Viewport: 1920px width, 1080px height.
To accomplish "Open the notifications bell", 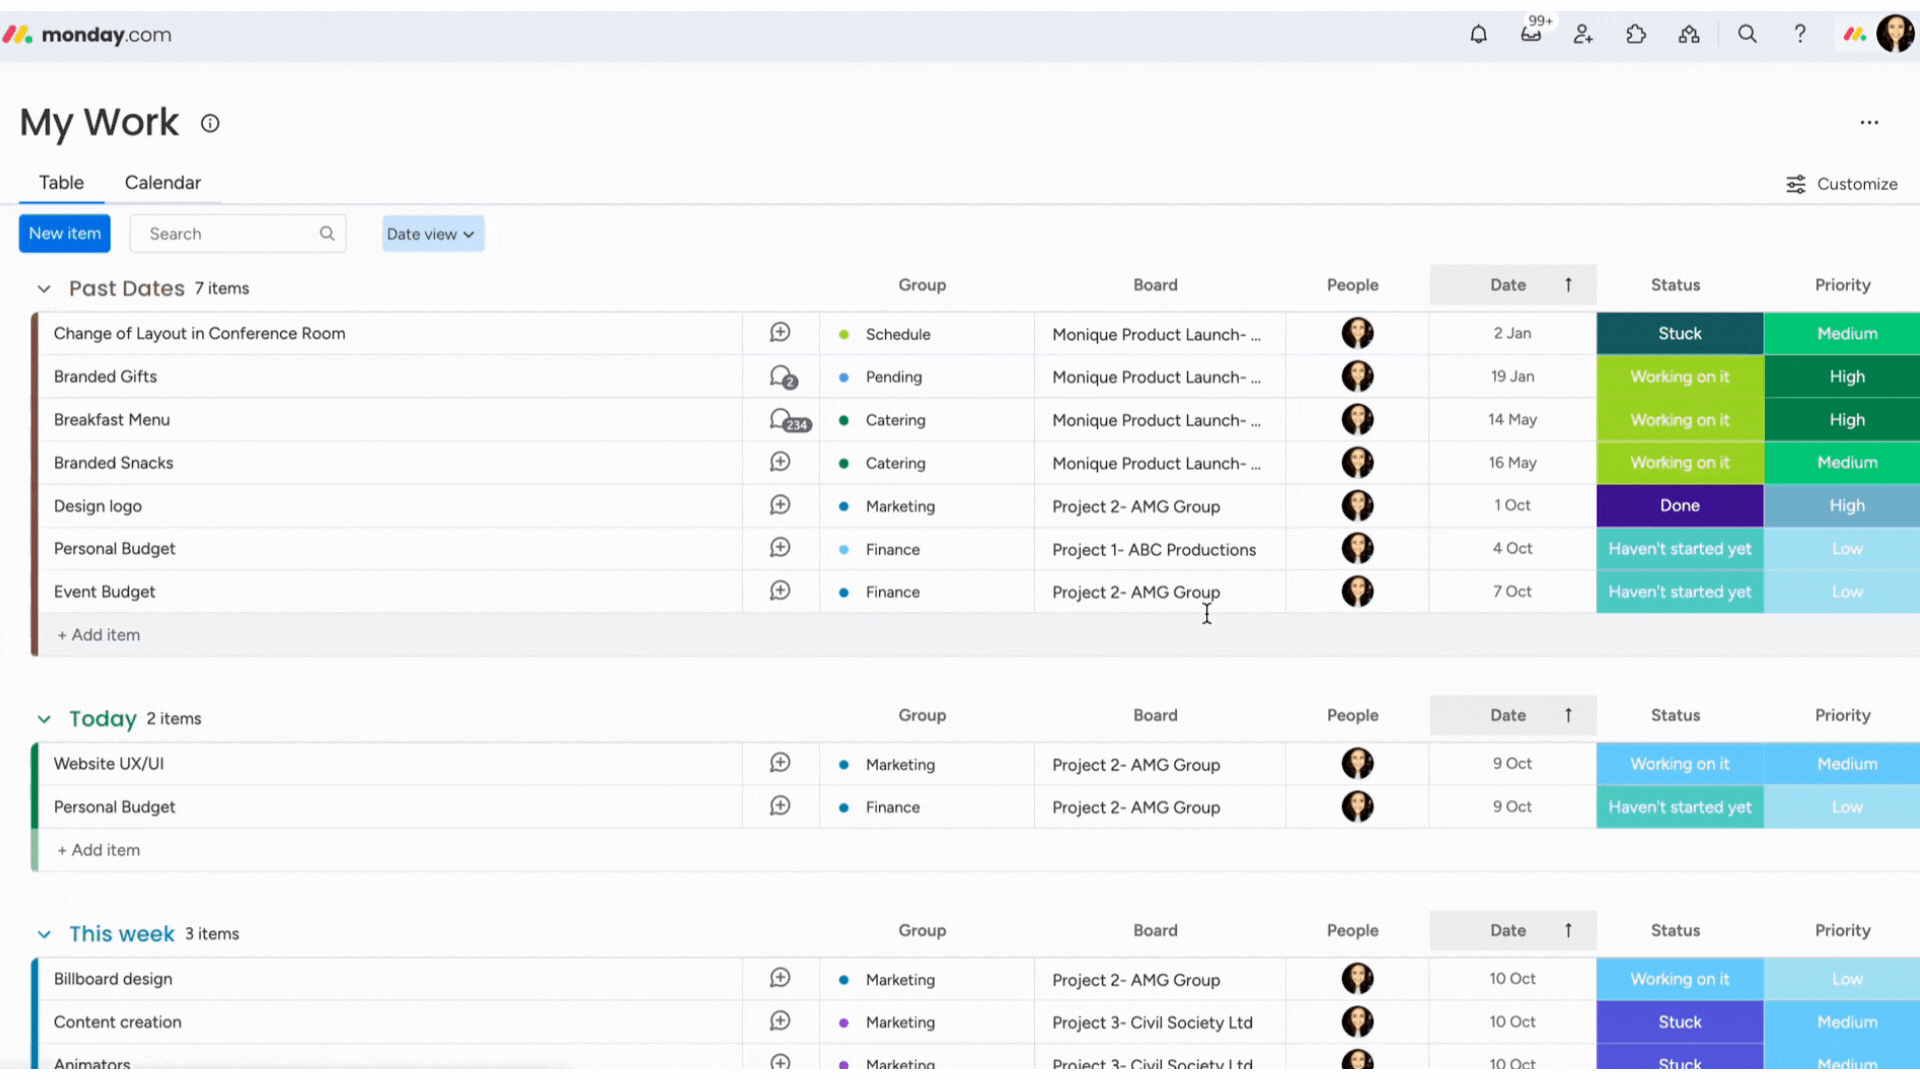I will click(x=1478, y=33).
